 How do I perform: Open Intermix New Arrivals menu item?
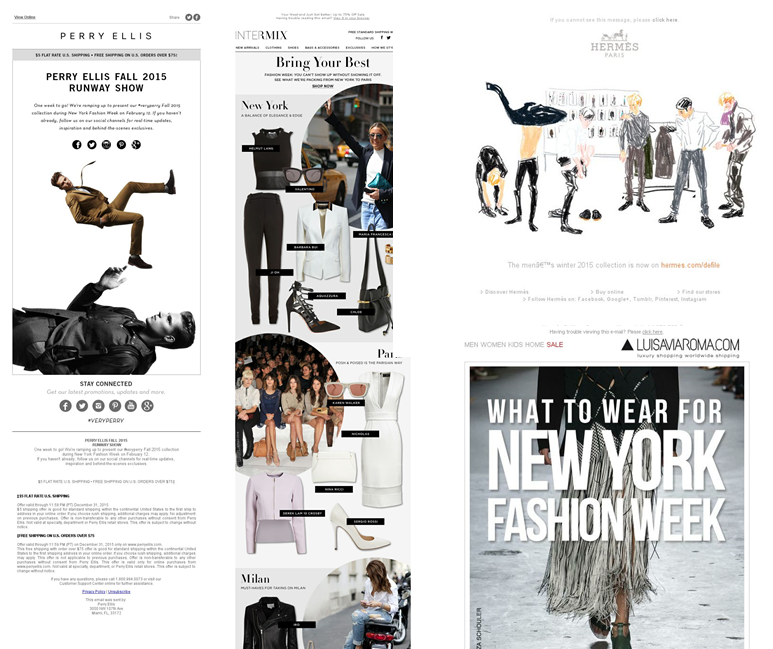click(247, 48)
